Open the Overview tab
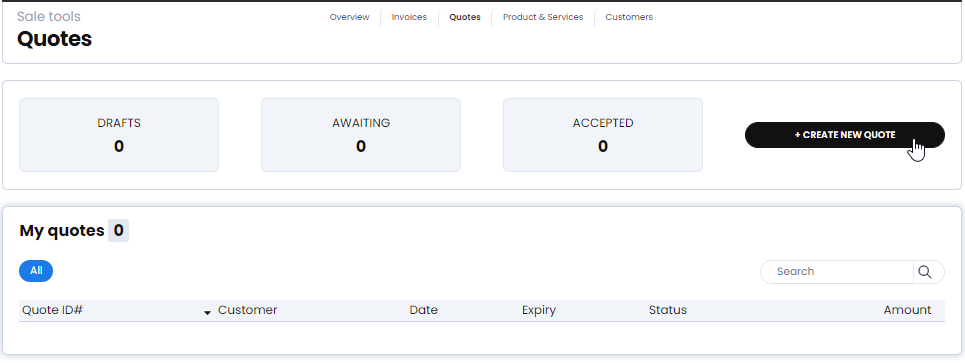This screenshot has height=363, width=965. (x=350, y=17)
